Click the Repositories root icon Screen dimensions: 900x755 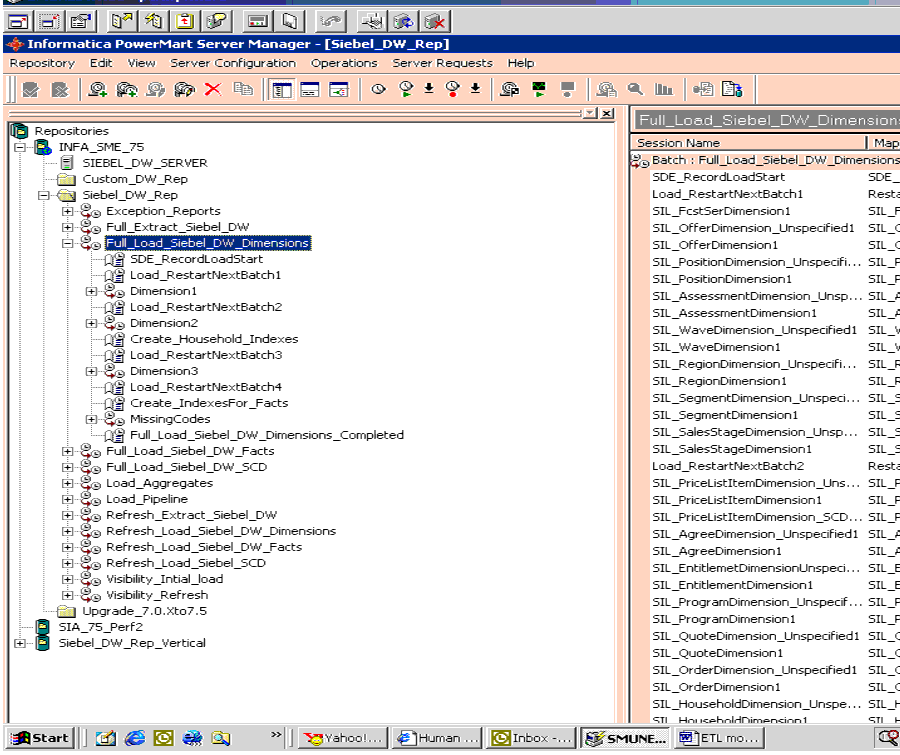point(19,131)
